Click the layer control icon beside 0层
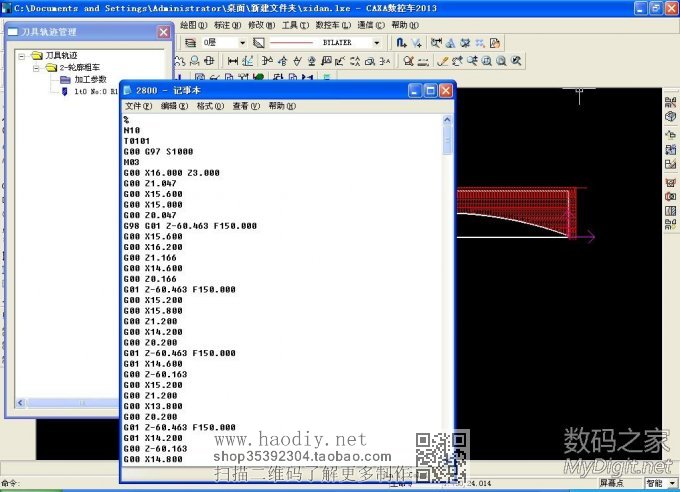Viewport: 680px width, 492px height. click(x=191, y=43)
